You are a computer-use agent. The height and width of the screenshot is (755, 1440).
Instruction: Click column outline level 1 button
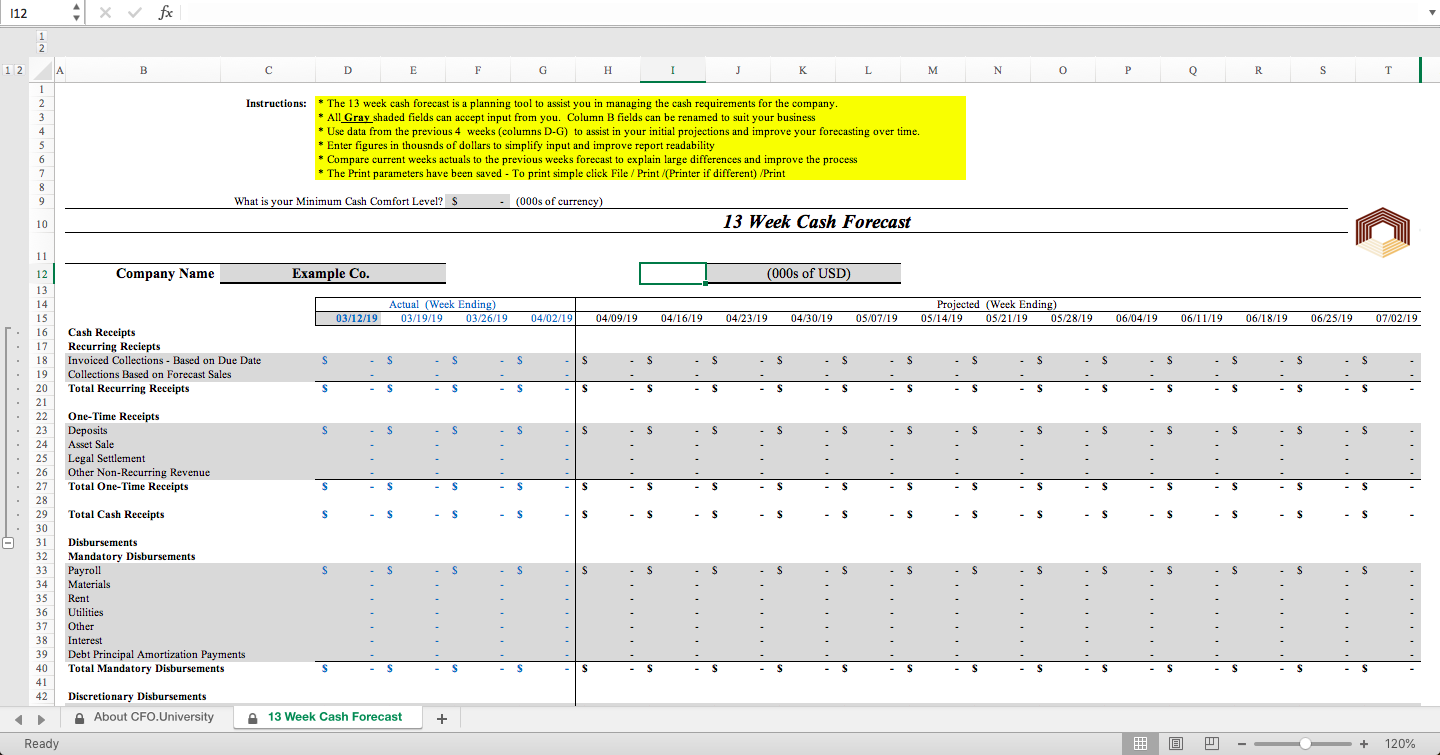(41, 35)
